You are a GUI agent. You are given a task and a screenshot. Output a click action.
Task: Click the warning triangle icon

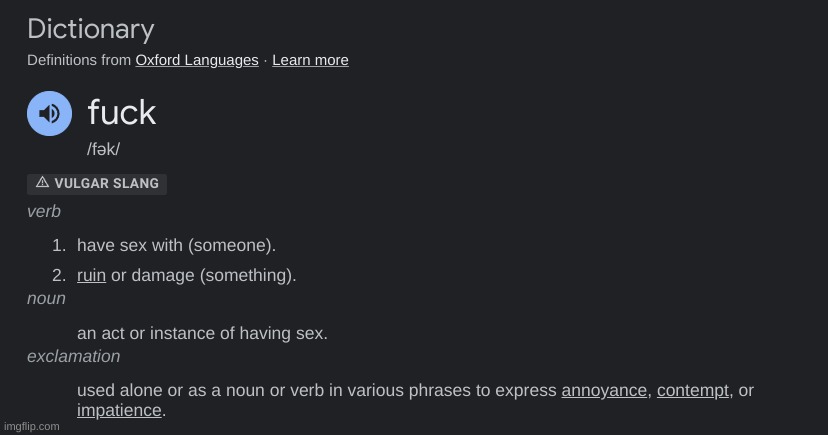[42, 183]
